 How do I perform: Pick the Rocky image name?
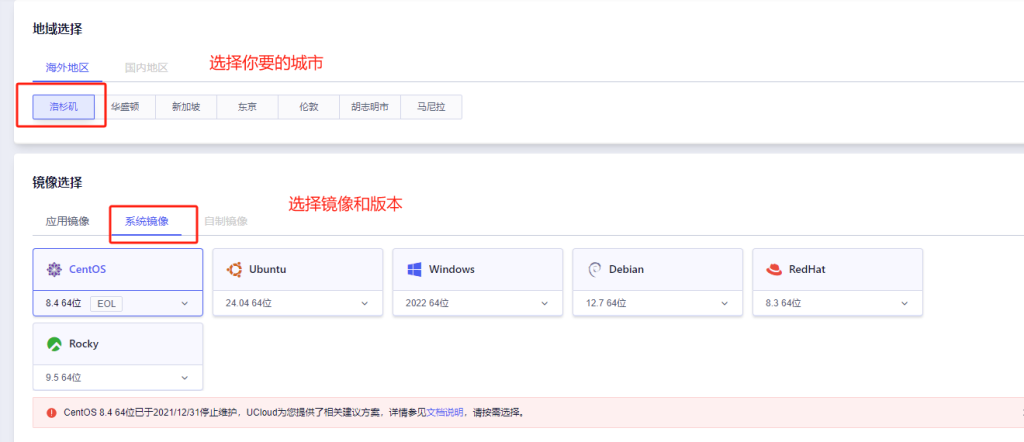click(x=84, y=343)
